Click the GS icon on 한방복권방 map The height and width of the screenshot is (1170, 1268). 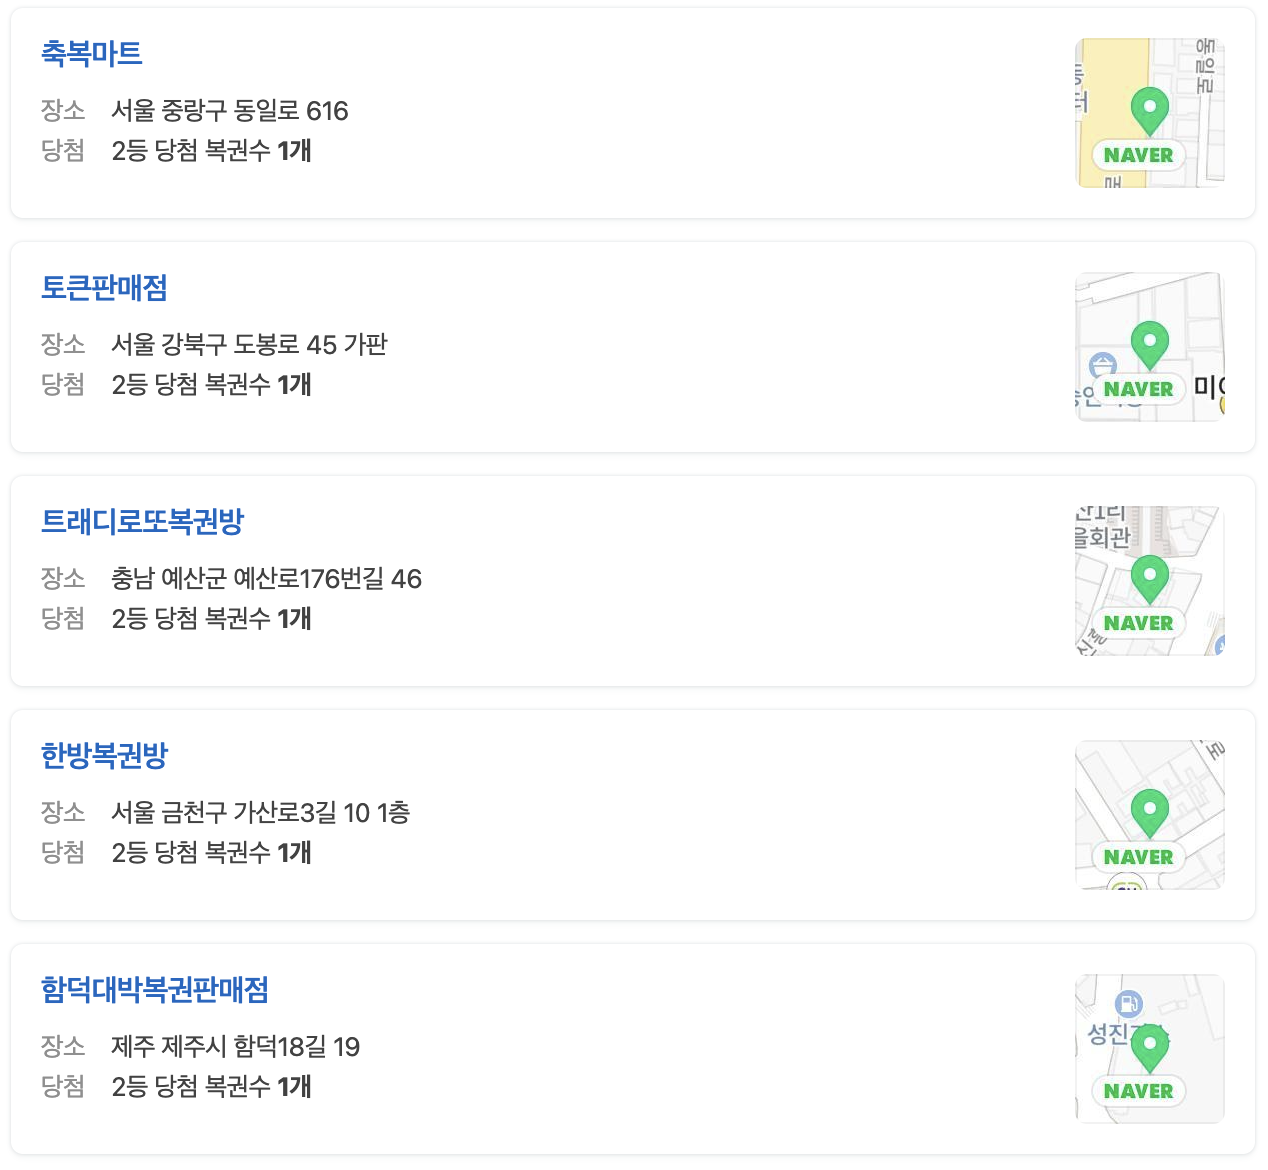coord(1128,886)
